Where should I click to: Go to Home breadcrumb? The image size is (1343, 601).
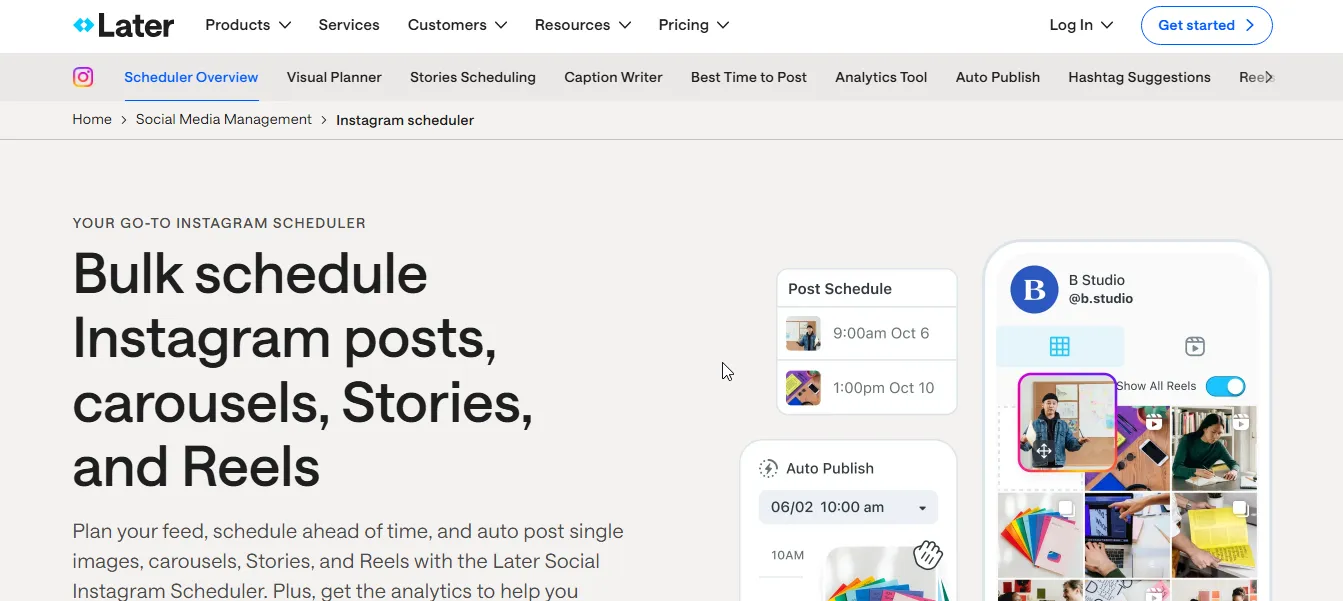coord(92,119)
